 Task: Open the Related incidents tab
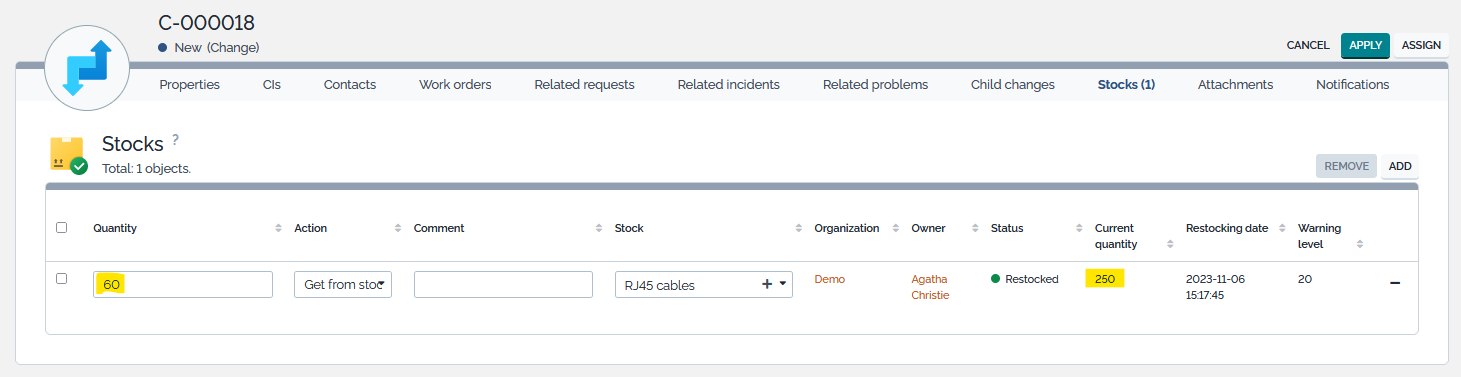(x=728, y=85)
